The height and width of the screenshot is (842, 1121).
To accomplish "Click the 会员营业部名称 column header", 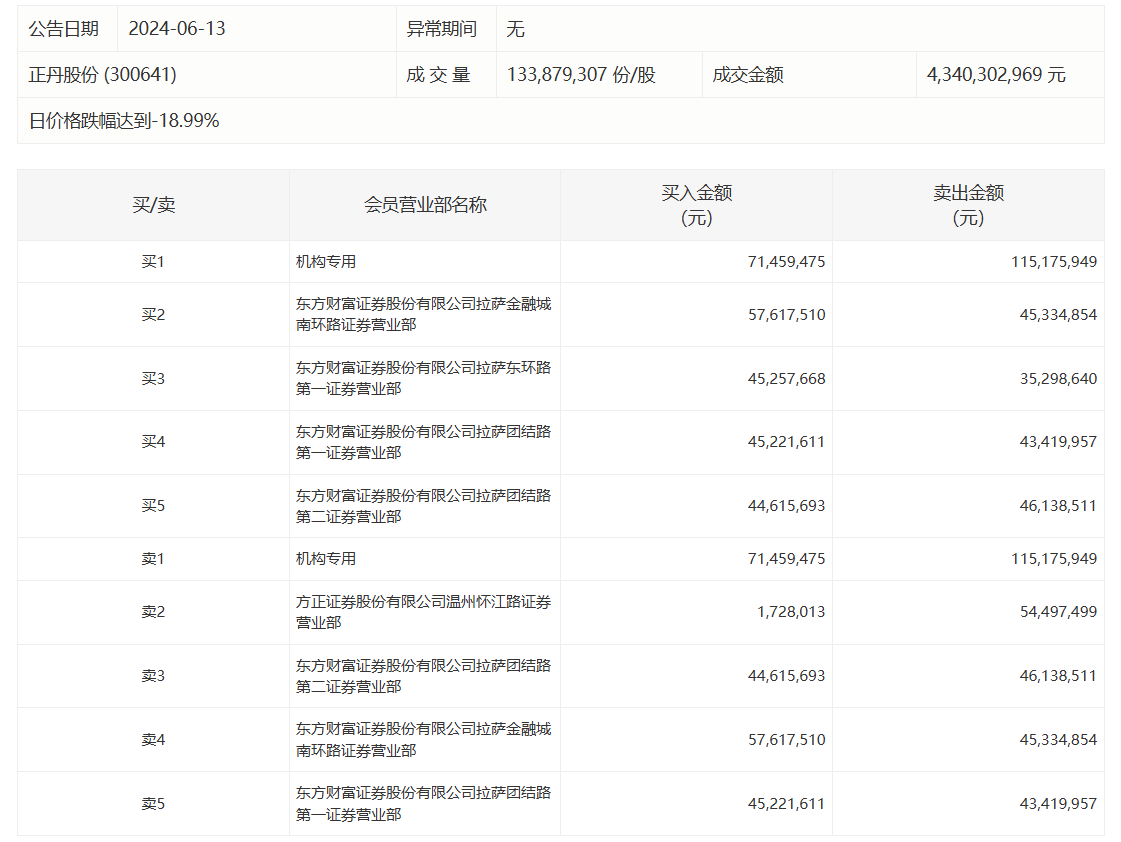I will pos(425,205).
